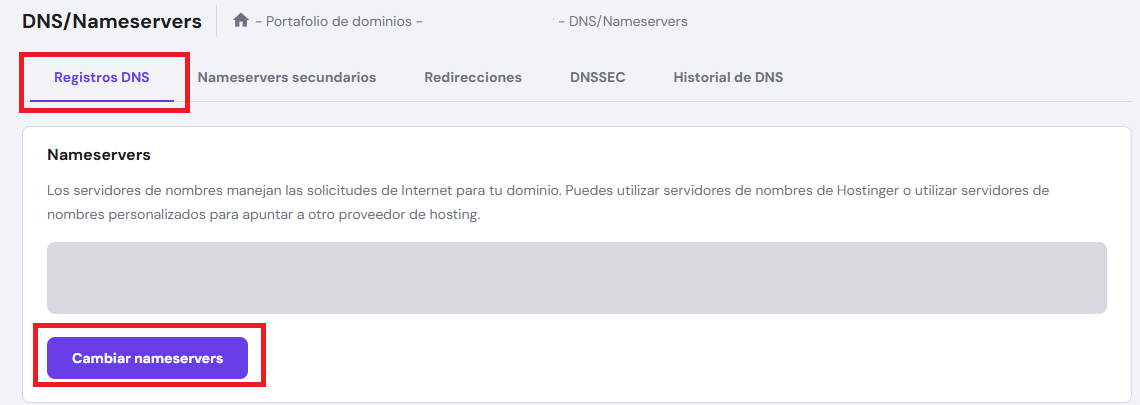Screen dimensions: 1140x405
Task: Click the home icon in the breadcrumb
Action: pyautogui.click(x=240, y=20)
